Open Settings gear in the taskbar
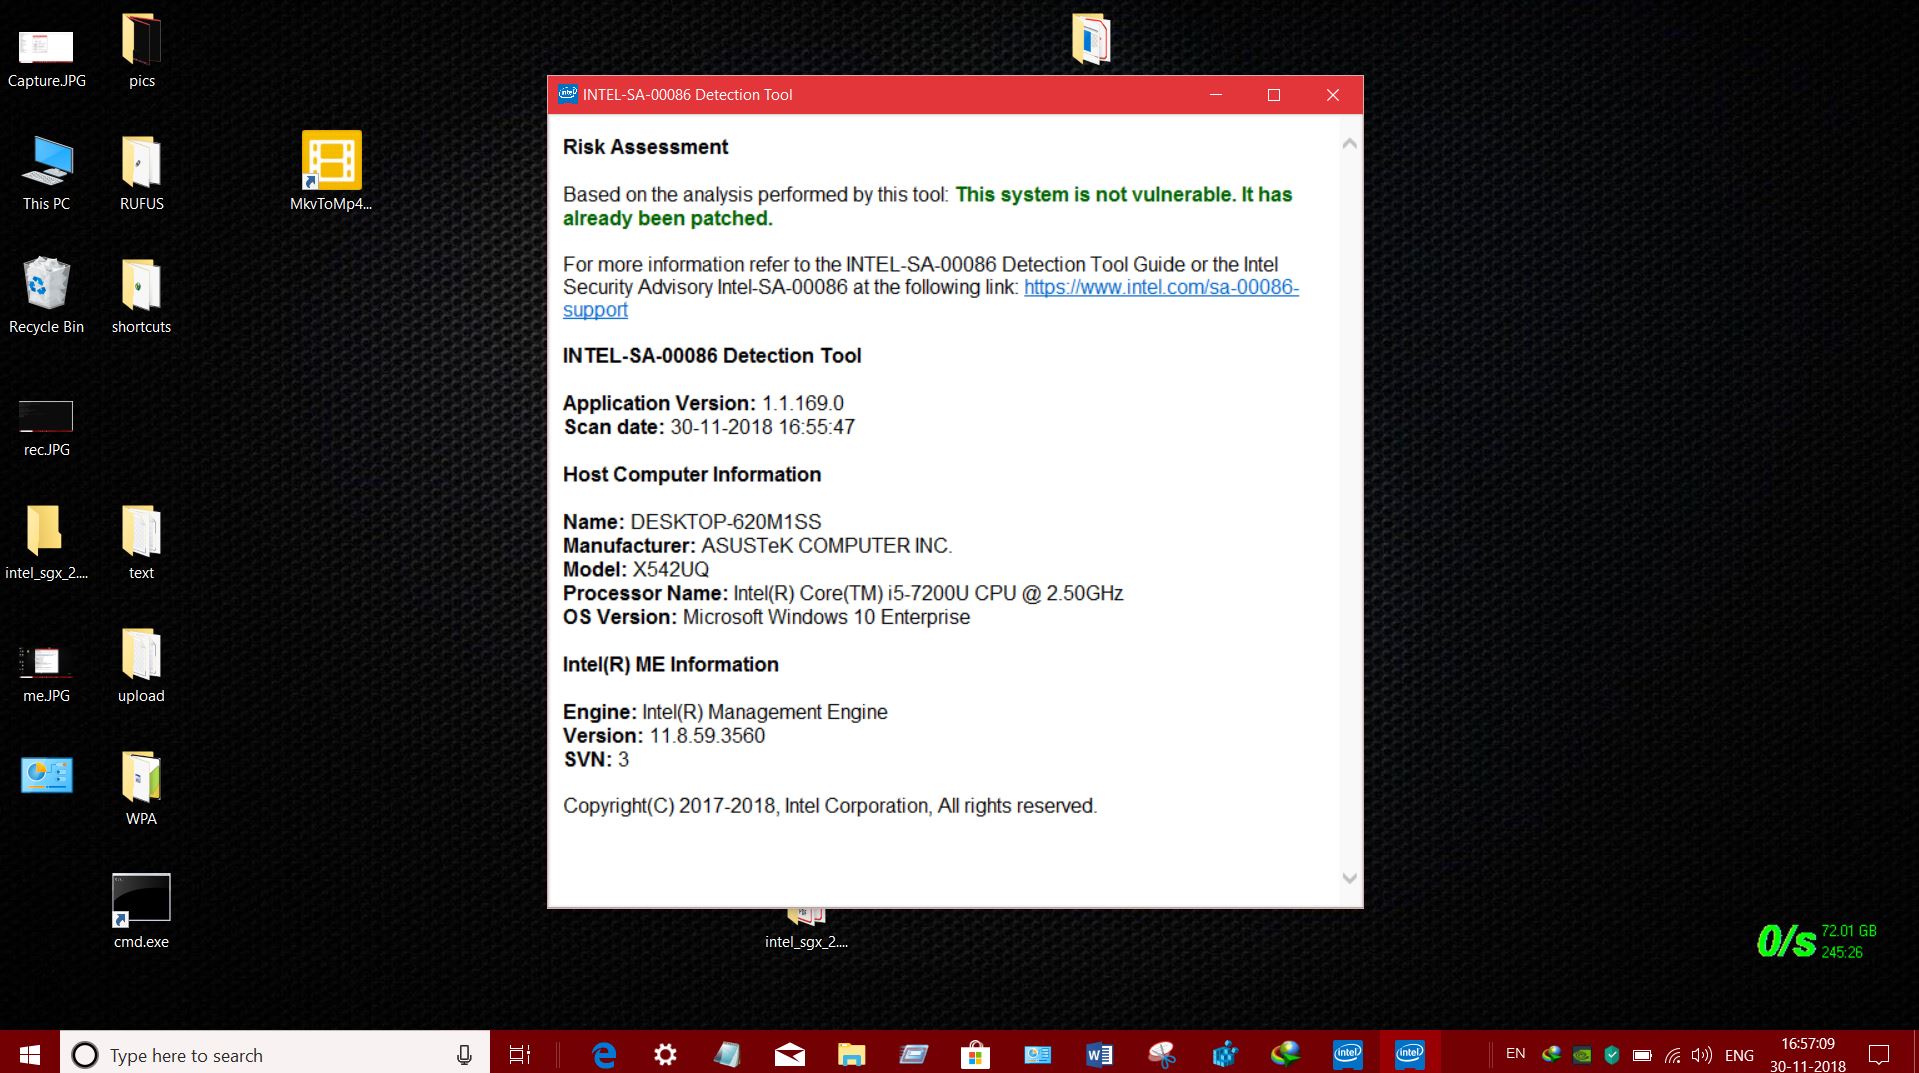The height and width of the screenshot is (1073, 1919). coord(665,1054)
